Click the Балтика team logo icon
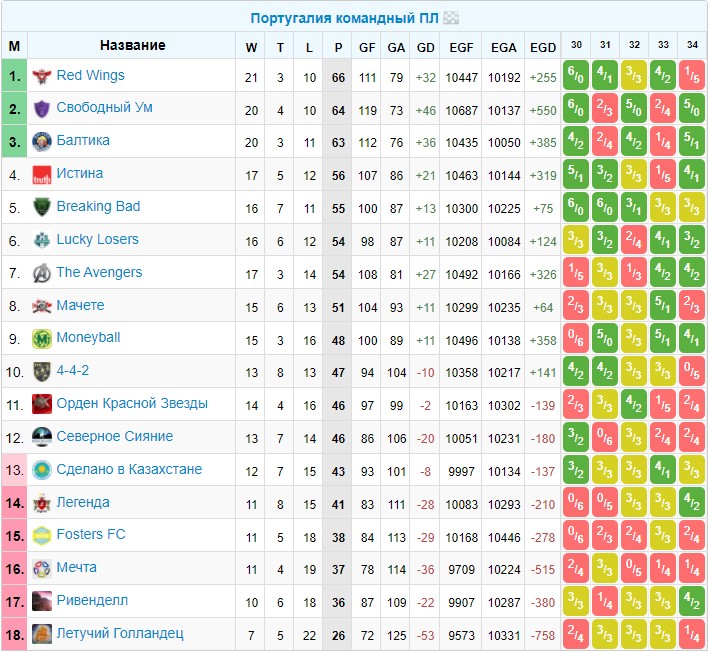This screenshot has height=653, width=708. point(42,141)
